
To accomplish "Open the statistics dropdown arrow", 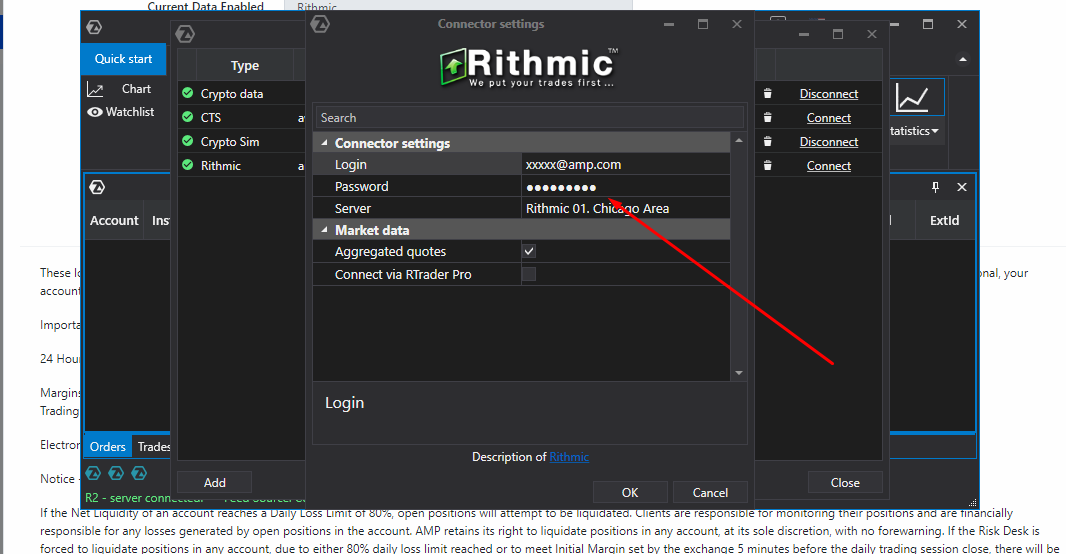I will tap(935, 131).
